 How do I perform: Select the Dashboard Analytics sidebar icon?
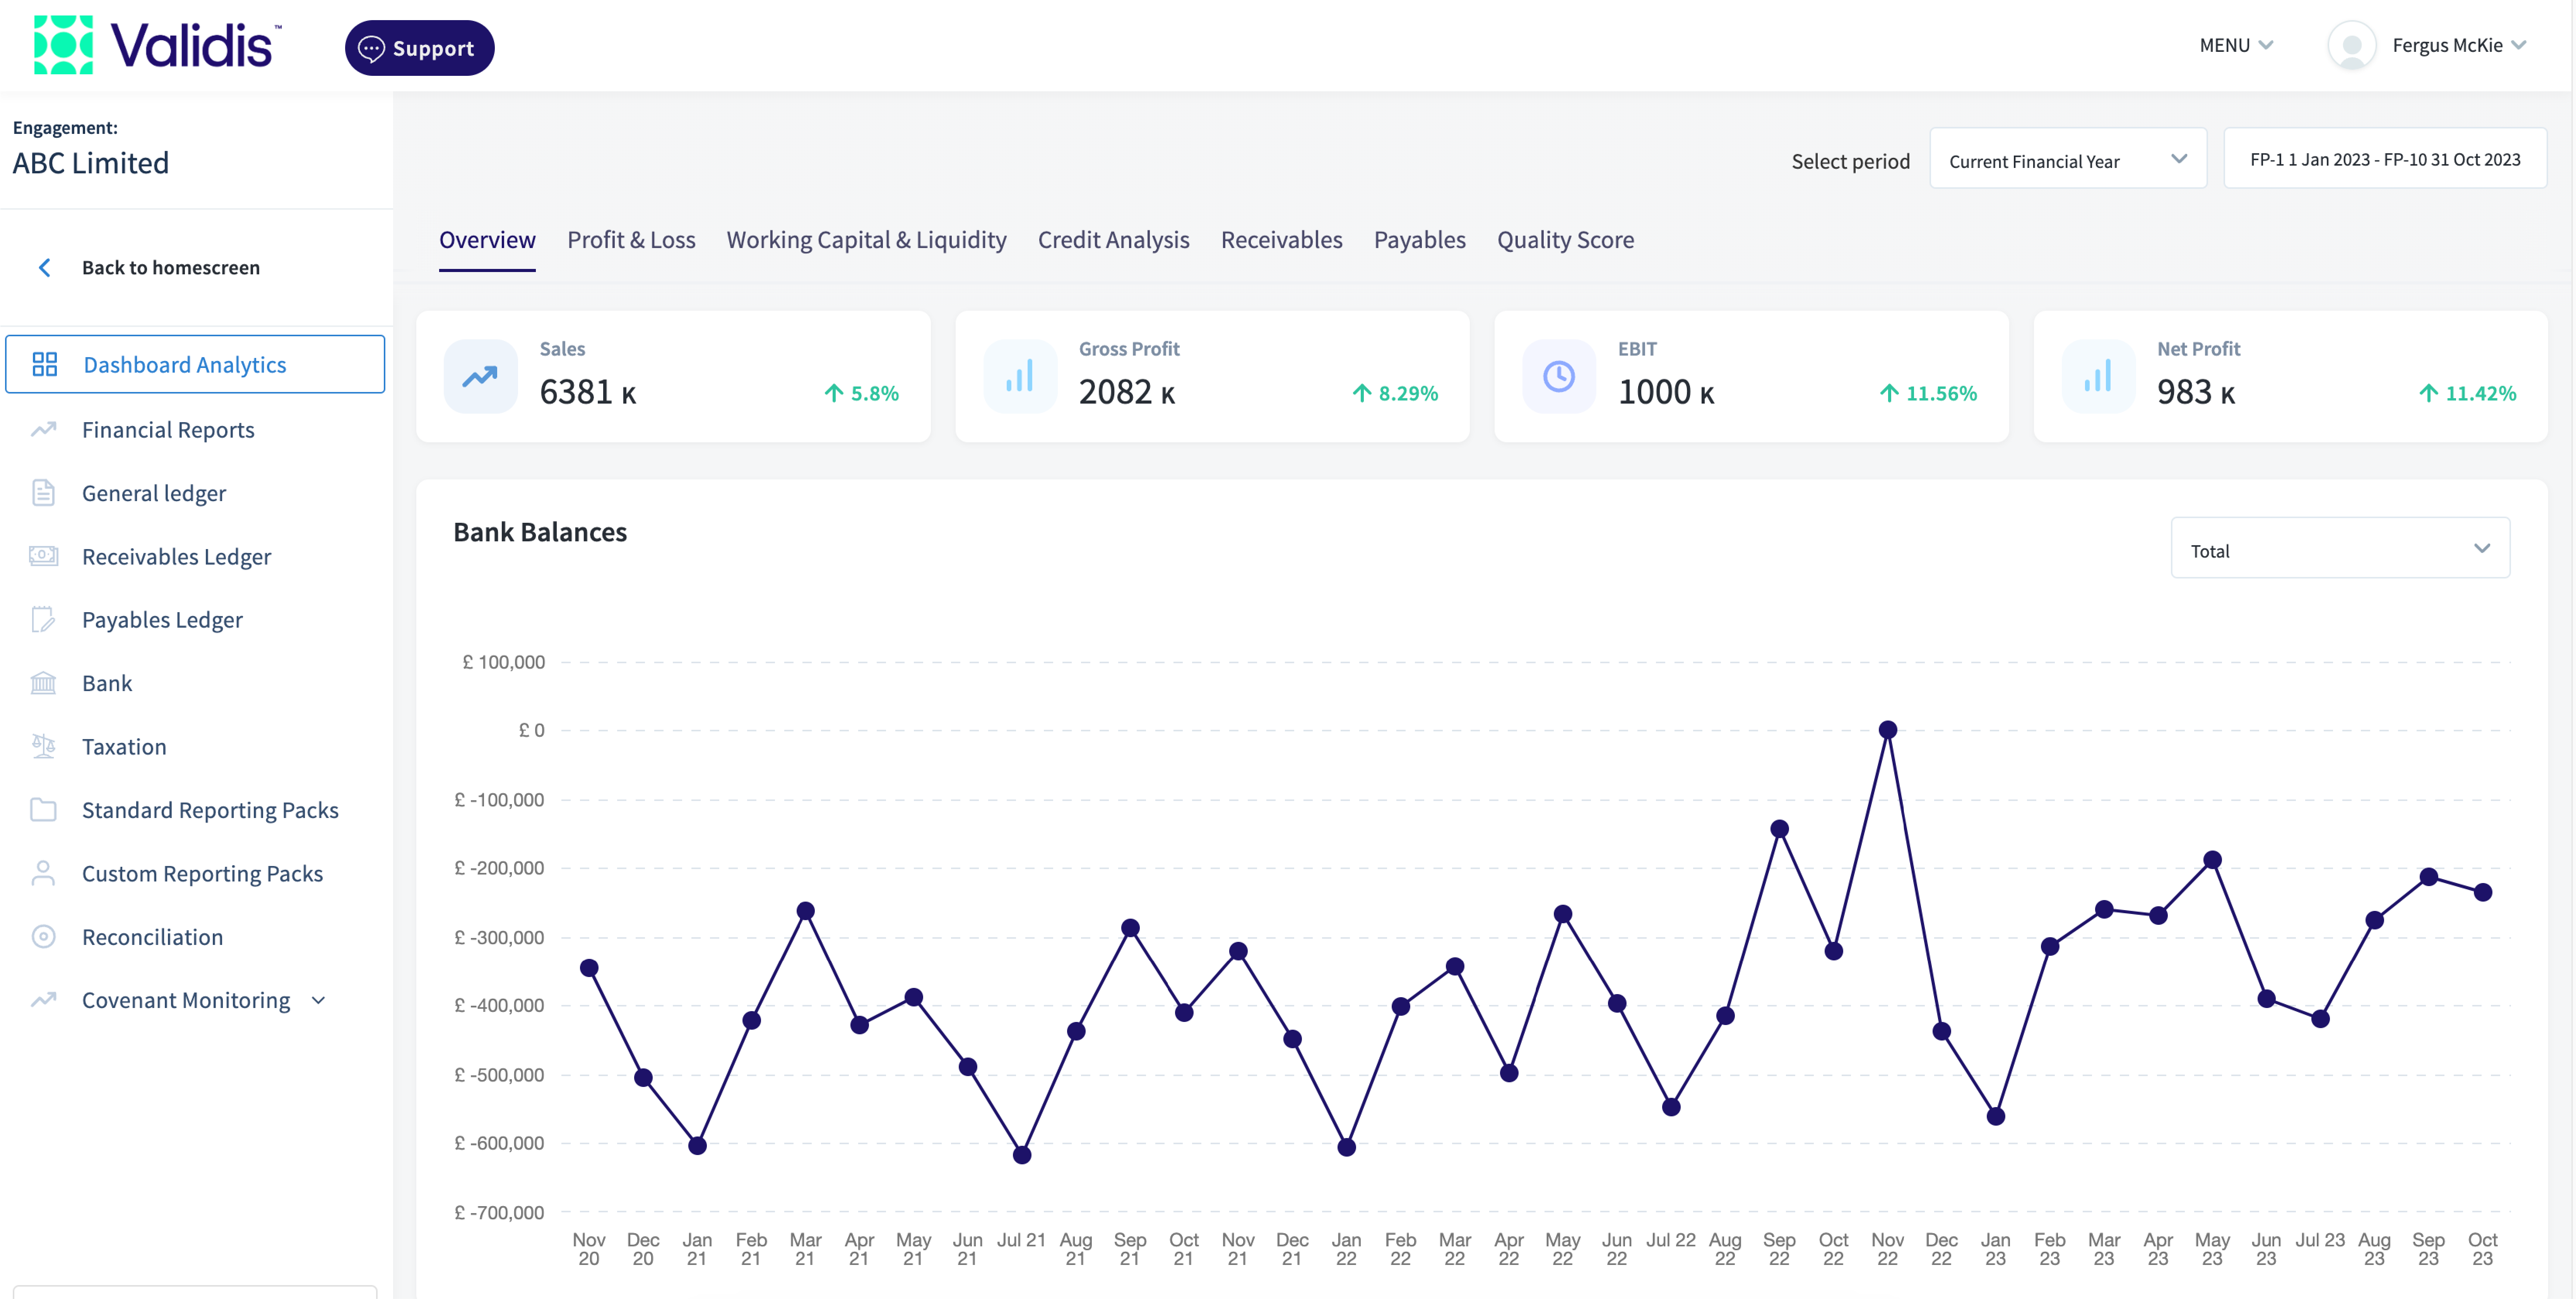(45, 364)
